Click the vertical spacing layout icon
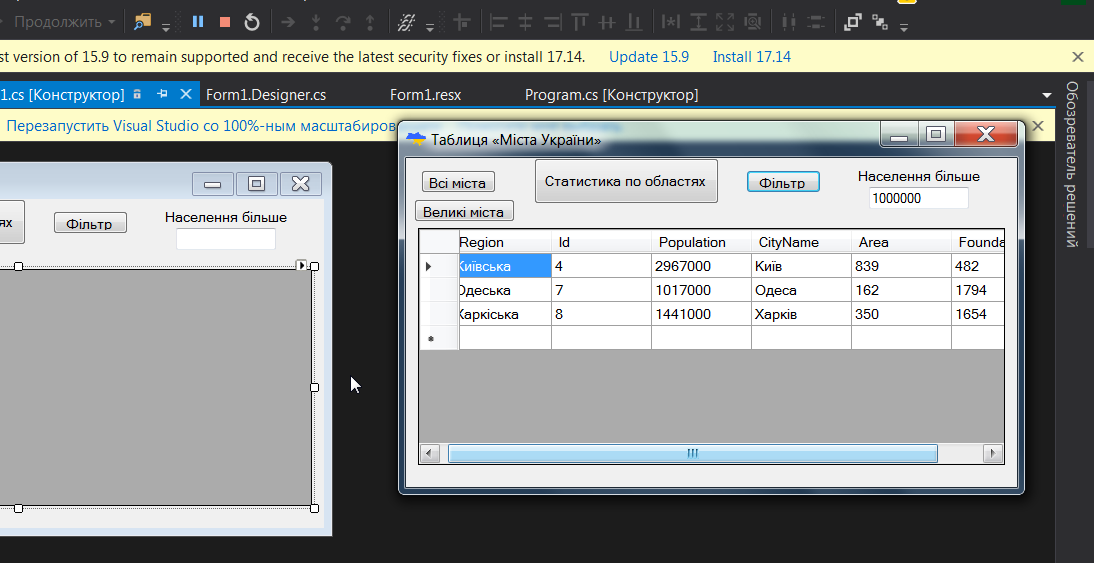 coord(816,22)
